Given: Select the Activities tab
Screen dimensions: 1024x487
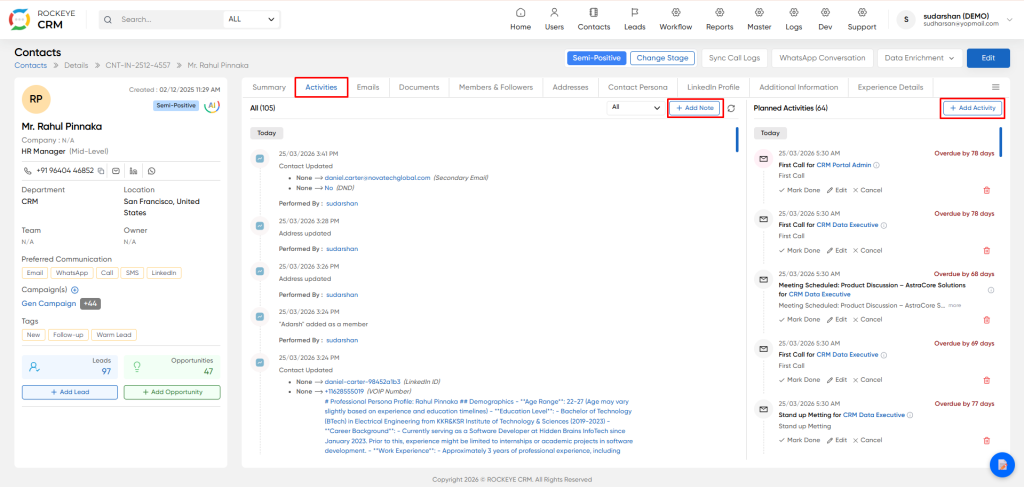Looking at the screenshot, I should click(321, 87).
